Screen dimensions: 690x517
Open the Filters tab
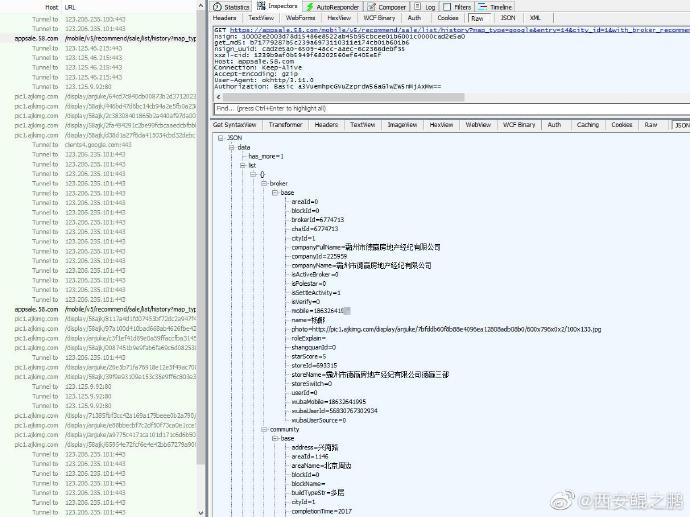pyautogui.click(x=457, y=7)
